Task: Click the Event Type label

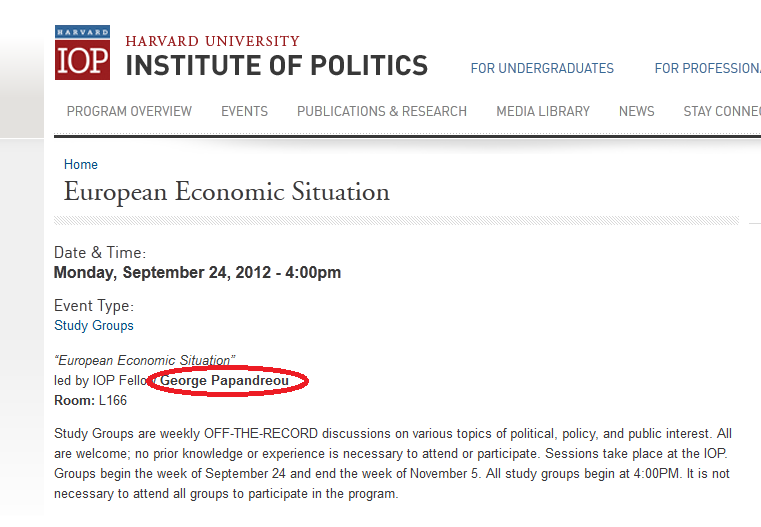Action: tap(94, 306)
